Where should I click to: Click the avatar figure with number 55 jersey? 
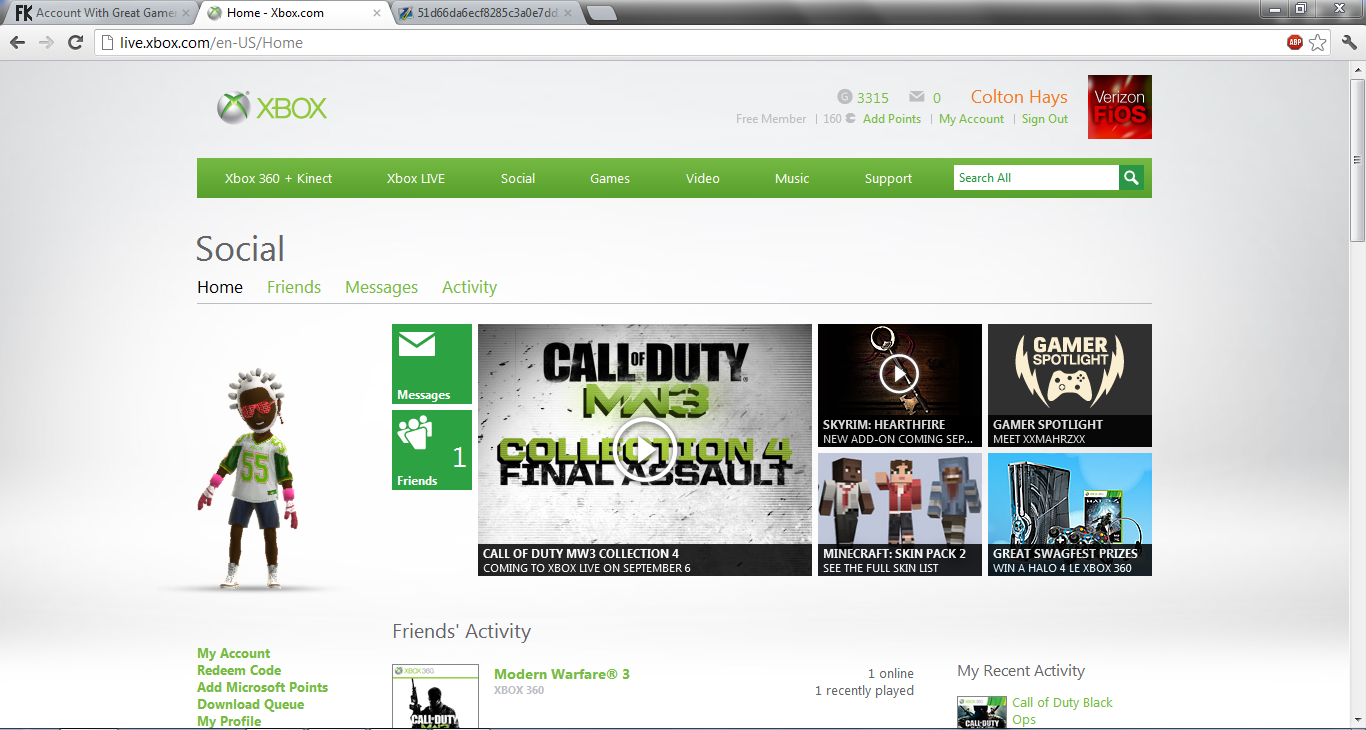(248, 478)
